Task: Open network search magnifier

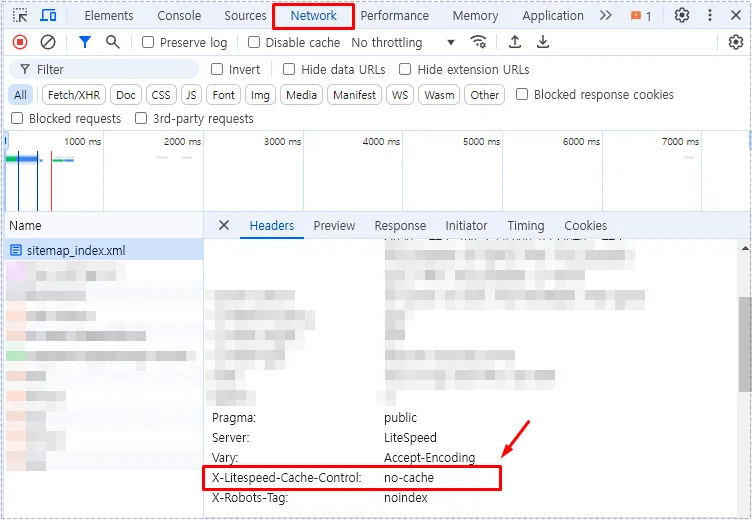Action: (x=113, y=42)
